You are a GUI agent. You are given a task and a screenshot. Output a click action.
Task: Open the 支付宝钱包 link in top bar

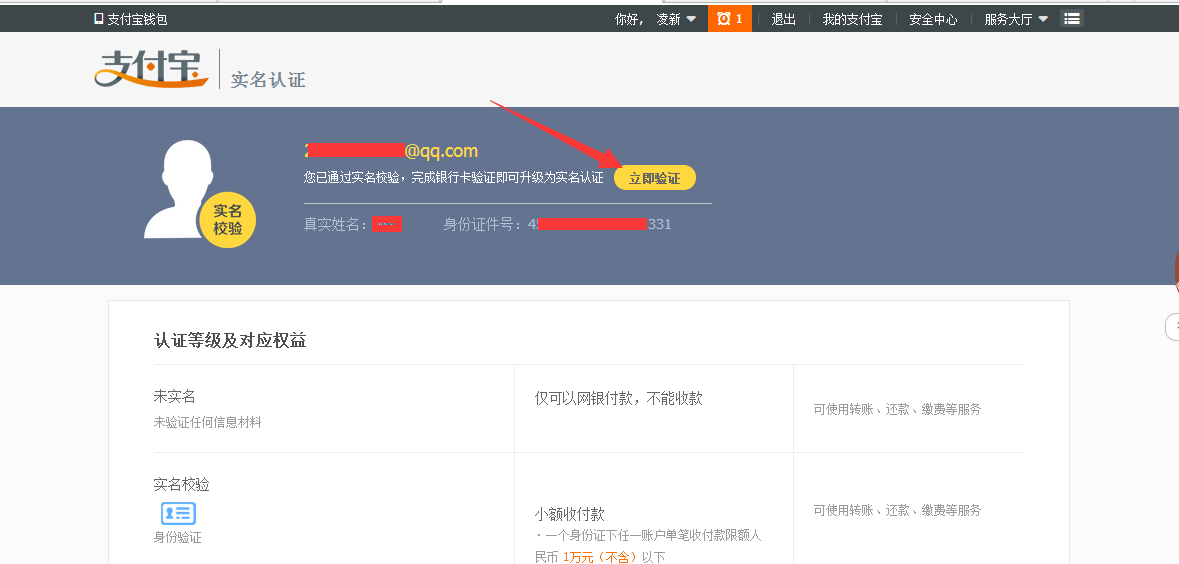137,20
